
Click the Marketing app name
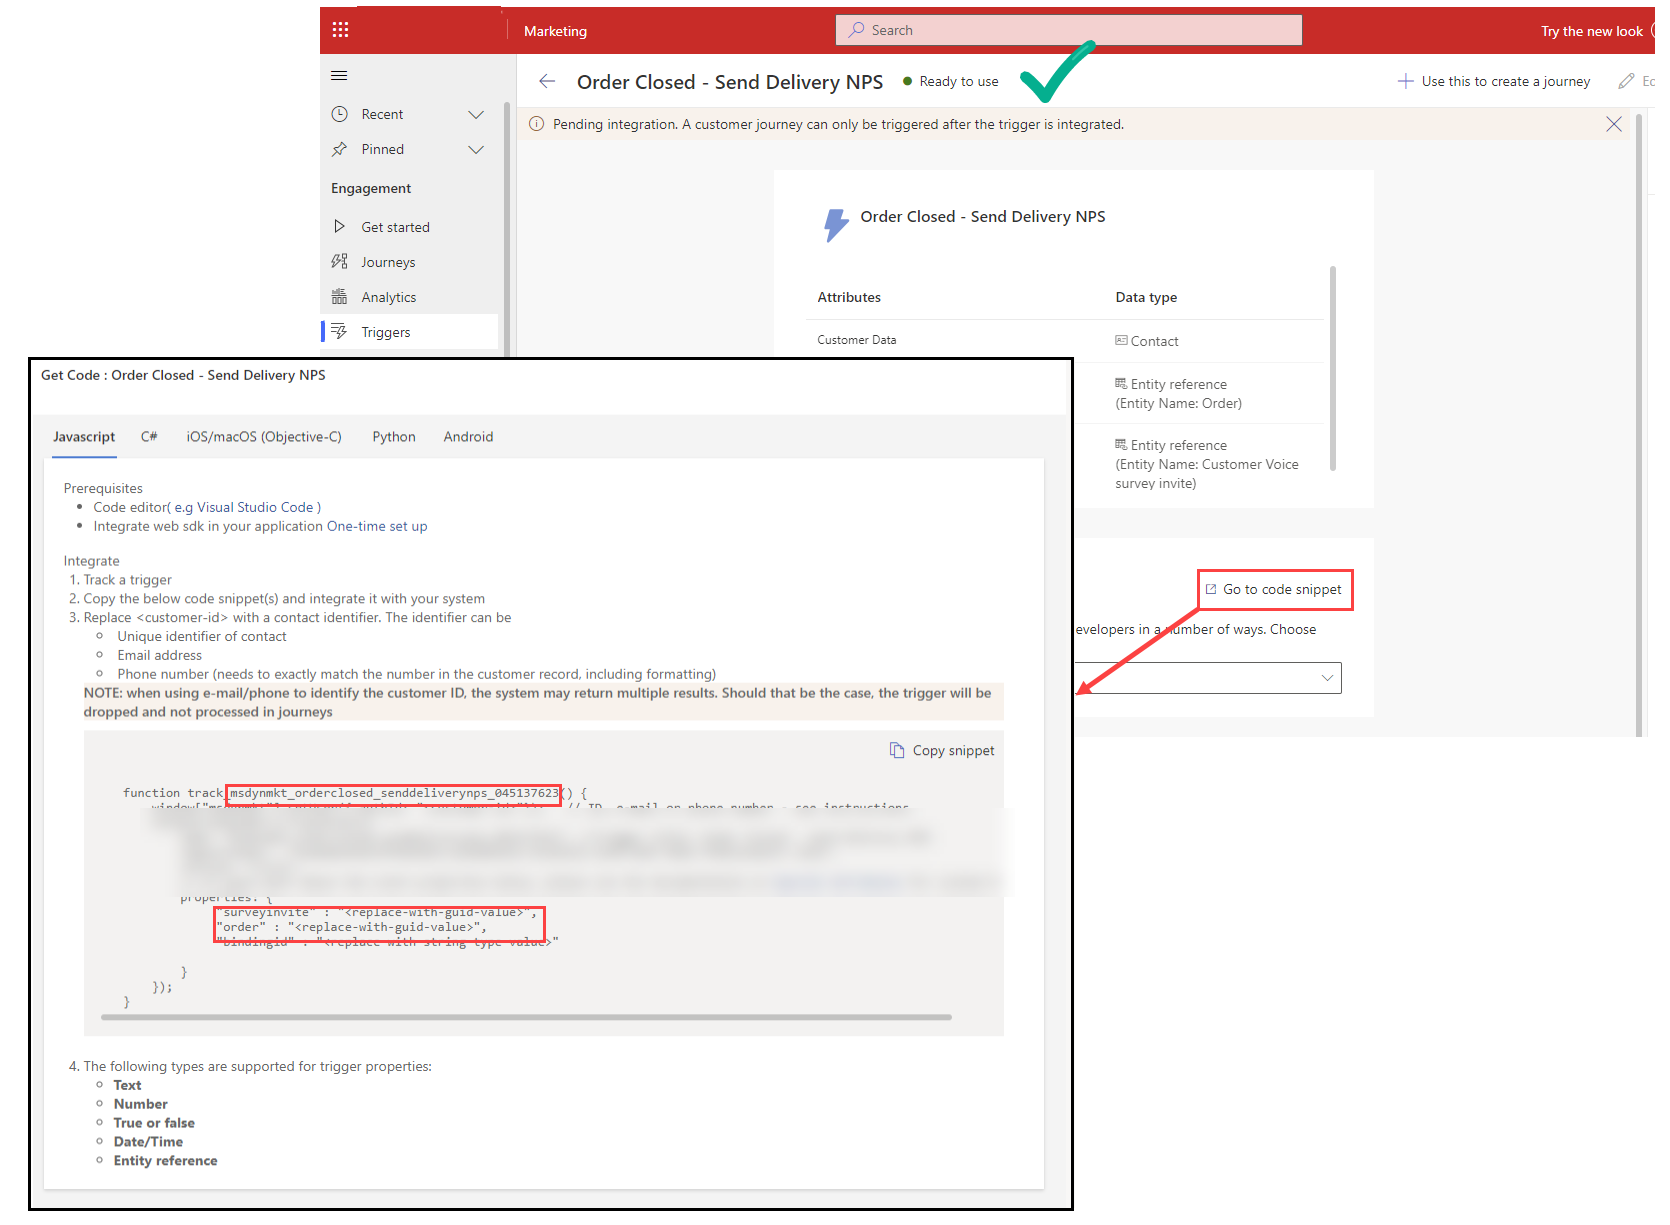pyautogui.click(x=555, y=31)
